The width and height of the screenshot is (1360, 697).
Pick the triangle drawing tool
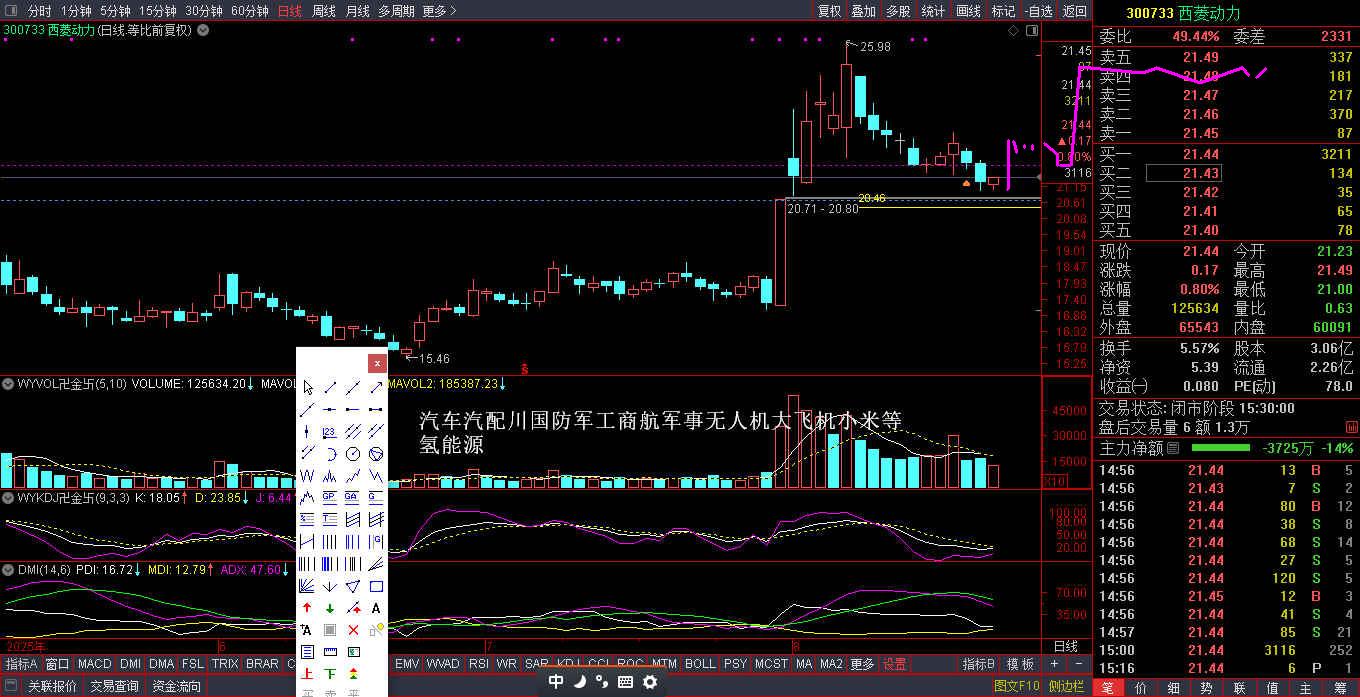point(352,586)
